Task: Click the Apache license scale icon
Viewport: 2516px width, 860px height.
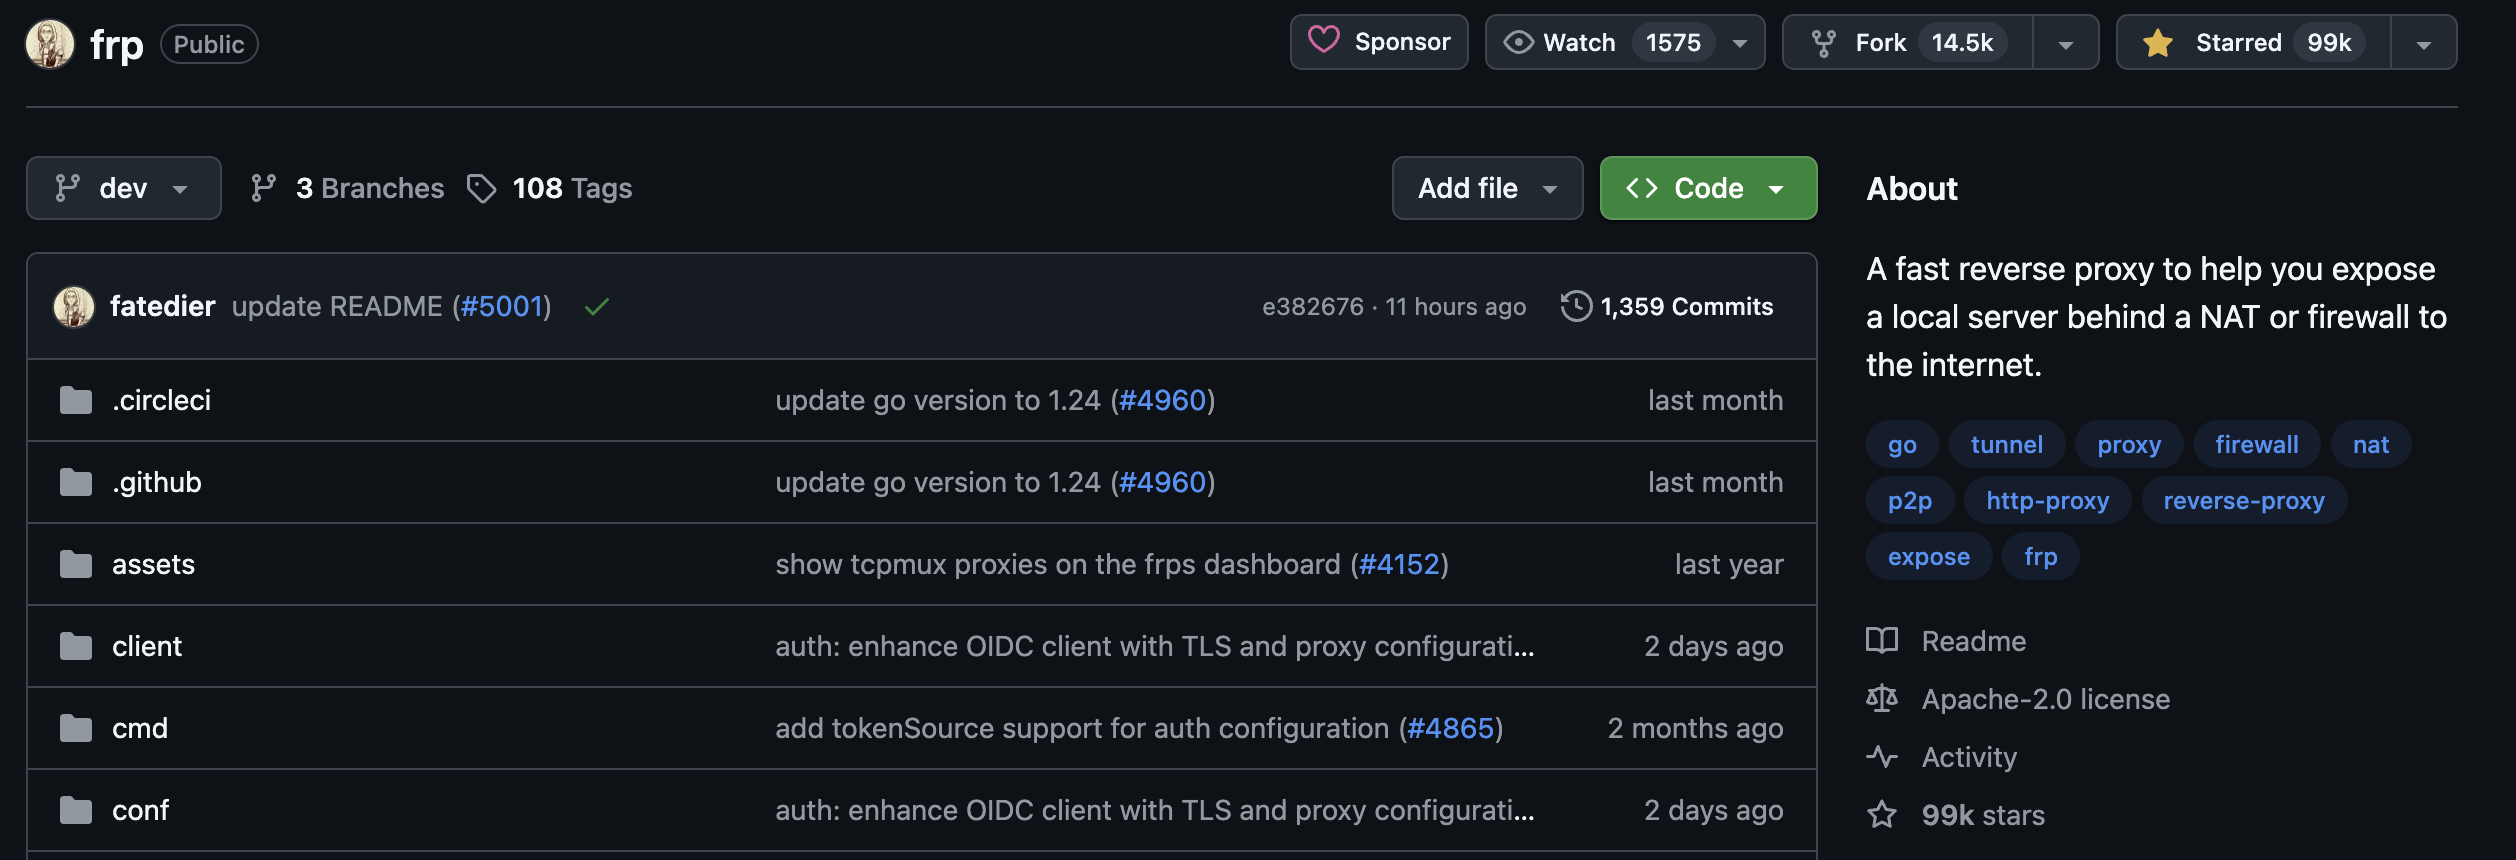Action: [1881, 699]
